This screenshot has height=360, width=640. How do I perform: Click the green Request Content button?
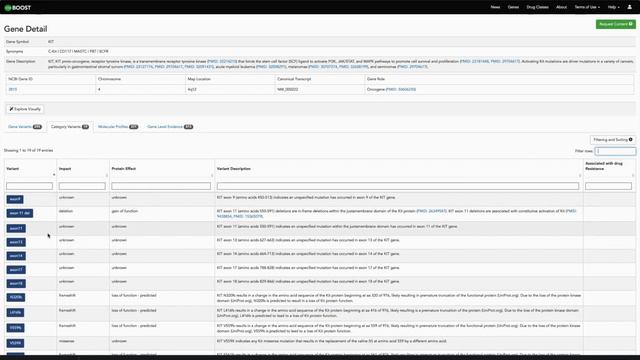click(x=616, y=24)
